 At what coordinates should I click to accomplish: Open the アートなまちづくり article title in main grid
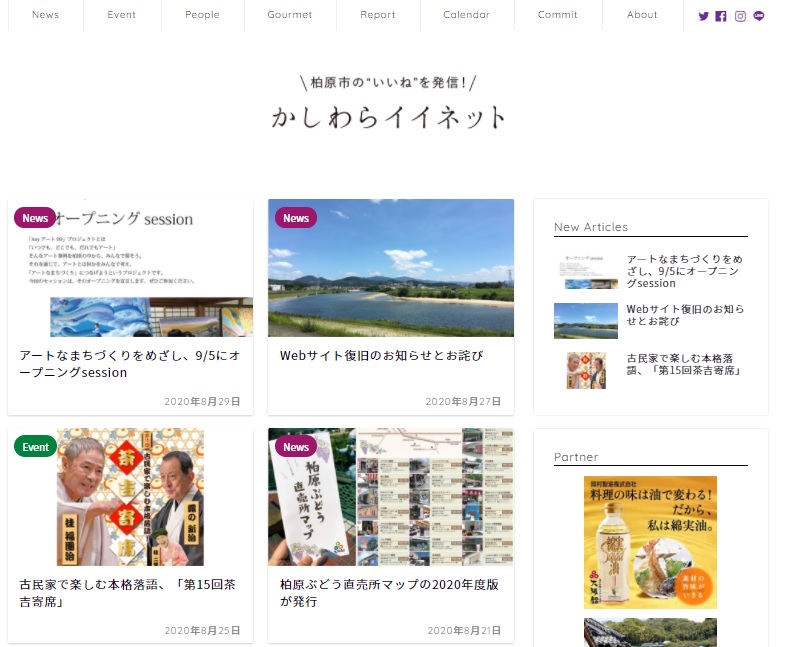click(x=129, y=364)
